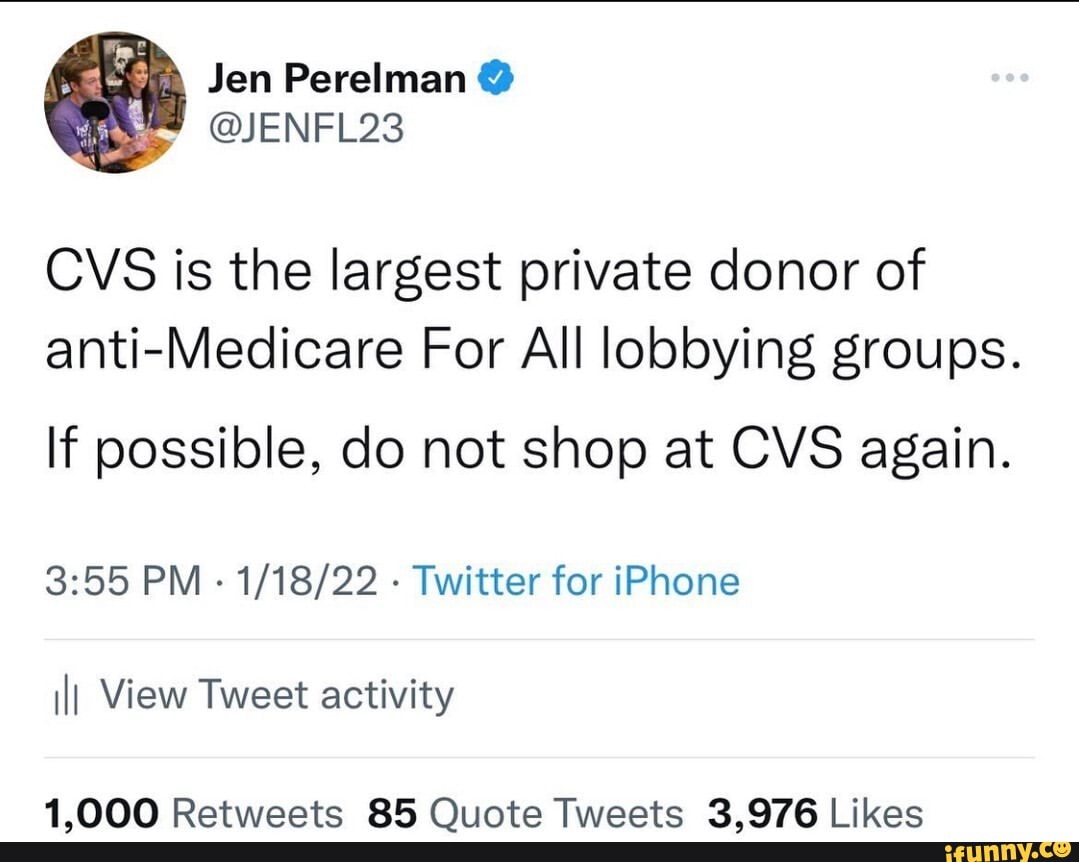The image size is (1079, 862).
Task: Click the blue verified badge next to Jen Perelman
Action: tap(496, 76)
